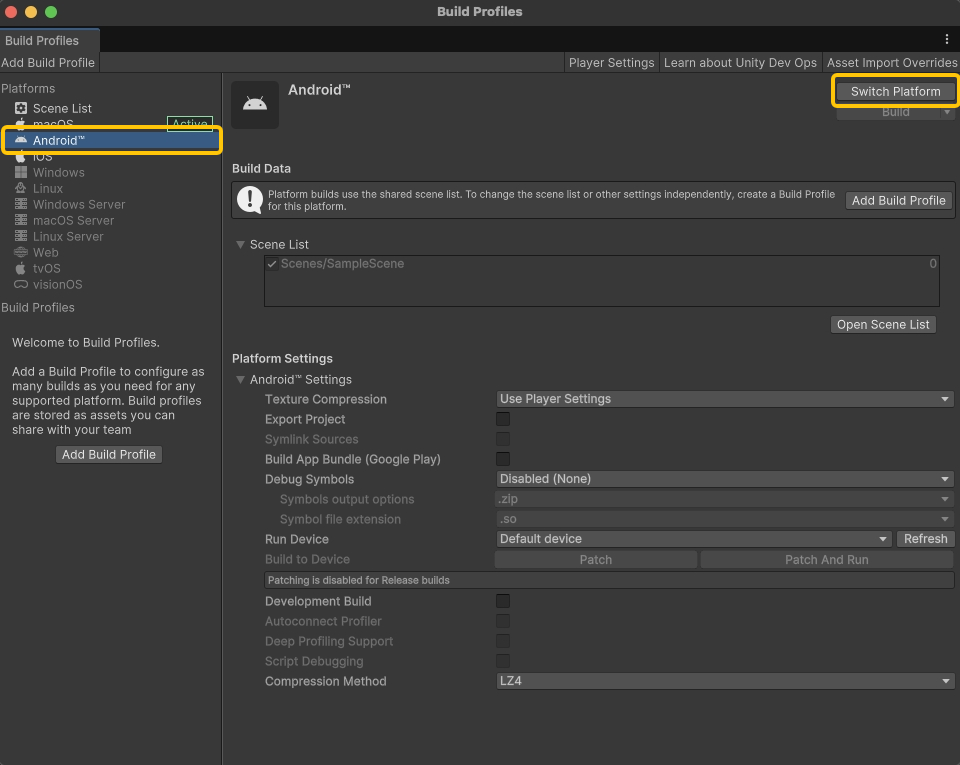The width and height of the screenshot is (960, 765).
Task: Enable the Development Build checkbox
Action: click(503, 601)
